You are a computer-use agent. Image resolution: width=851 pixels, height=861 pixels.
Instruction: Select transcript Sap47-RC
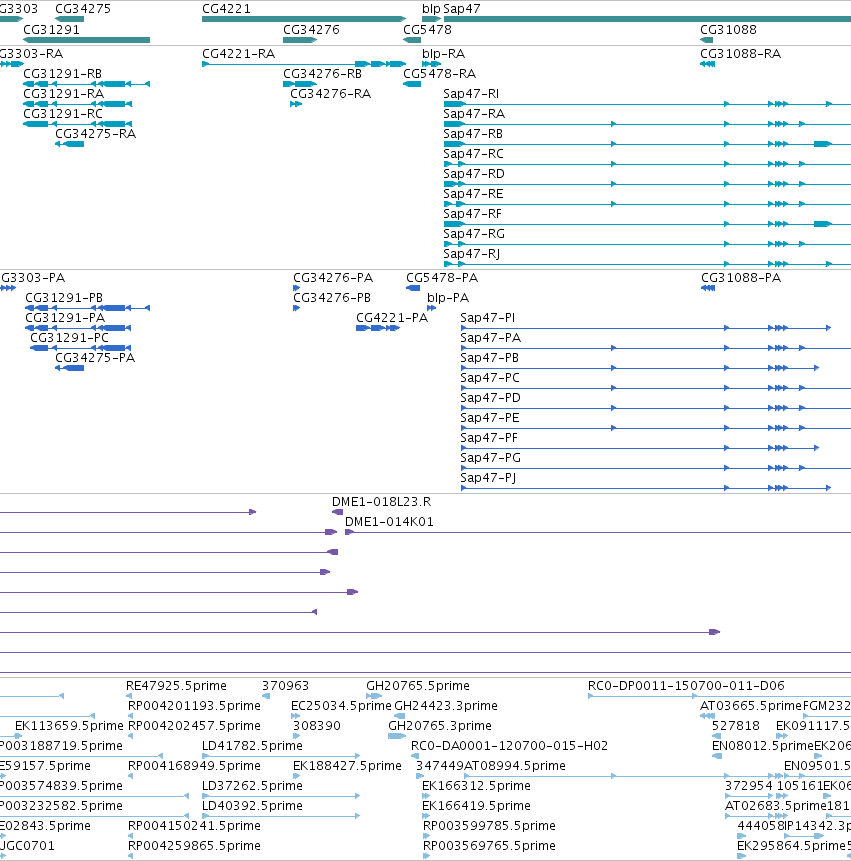[x=647, y=164]
